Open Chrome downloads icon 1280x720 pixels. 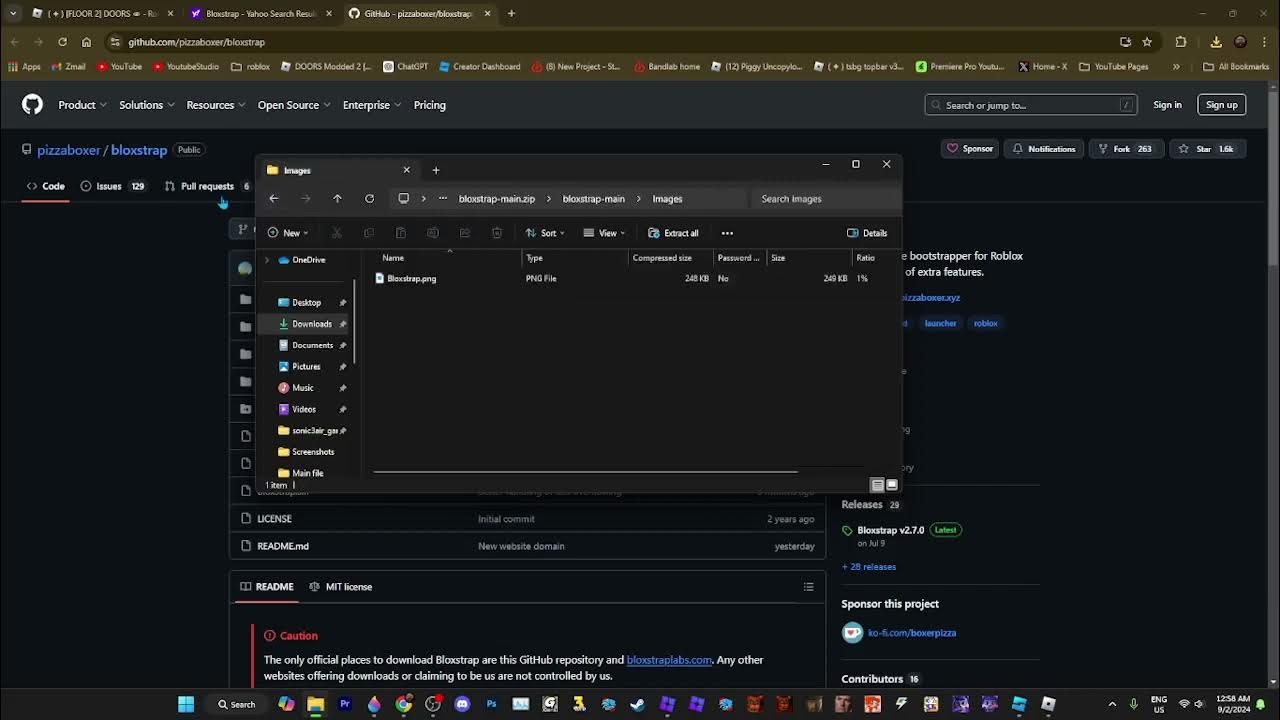pos(1216,42)
